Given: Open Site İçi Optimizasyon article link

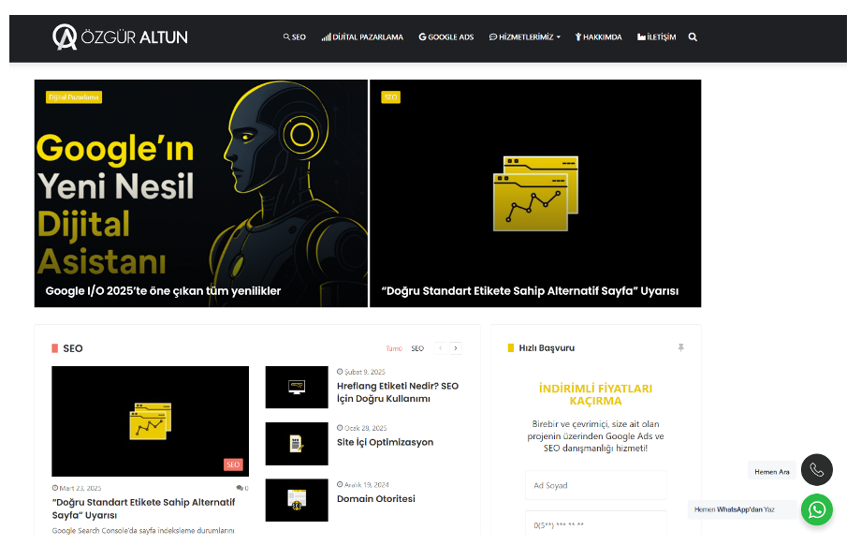Looking at the screenshot, I should click(x=385, y=442).
